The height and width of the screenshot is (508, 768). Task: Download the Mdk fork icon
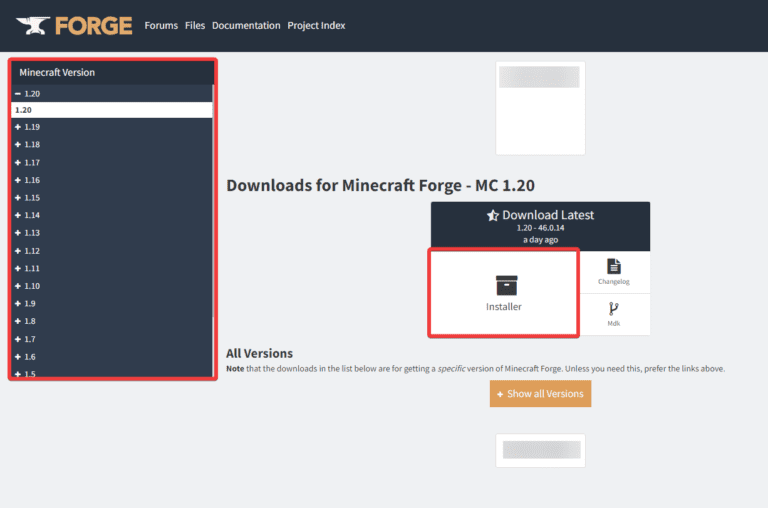613,309
